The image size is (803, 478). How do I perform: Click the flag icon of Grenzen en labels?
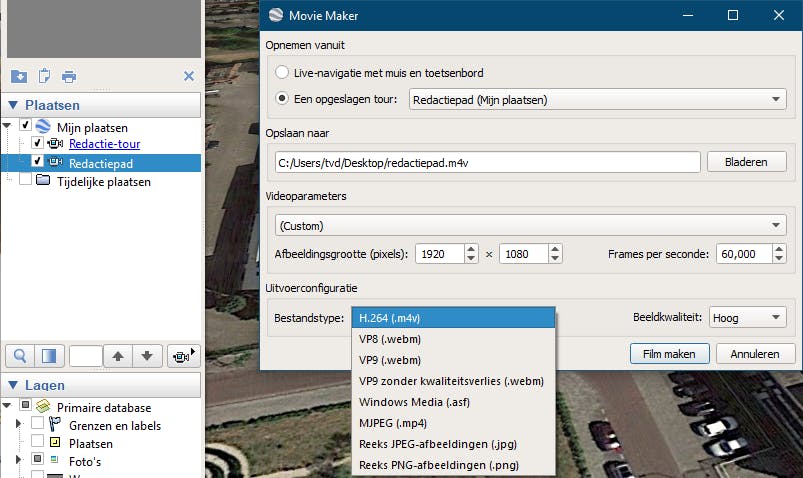click(x=54, y=424)
